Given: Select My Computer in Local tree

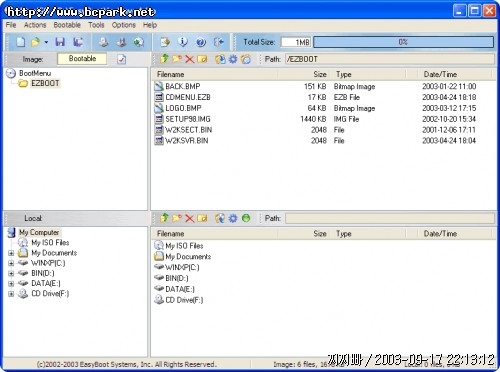Looking at the screenshot, I should coord(39,232).
